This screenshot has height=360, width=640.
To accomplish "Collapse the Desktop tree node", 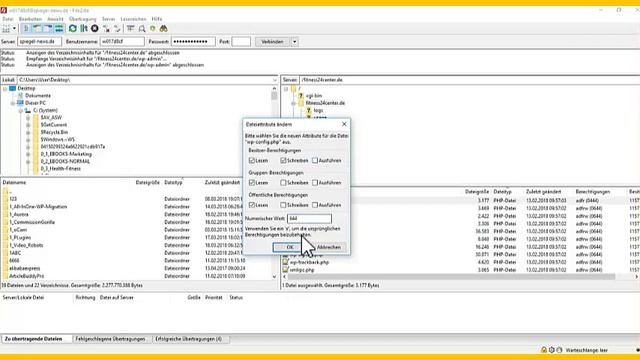I will click(5, 88).
